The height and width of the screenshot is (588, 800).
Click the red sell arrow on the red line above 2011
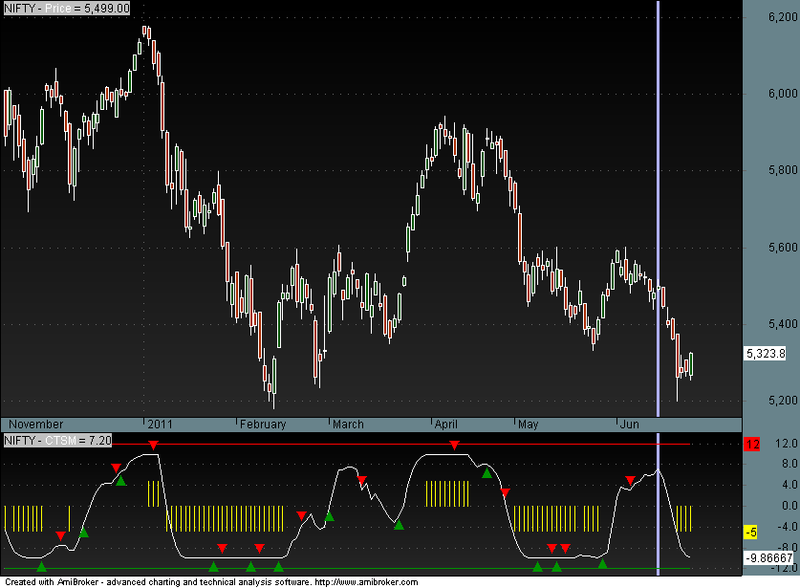coord(153,445)
